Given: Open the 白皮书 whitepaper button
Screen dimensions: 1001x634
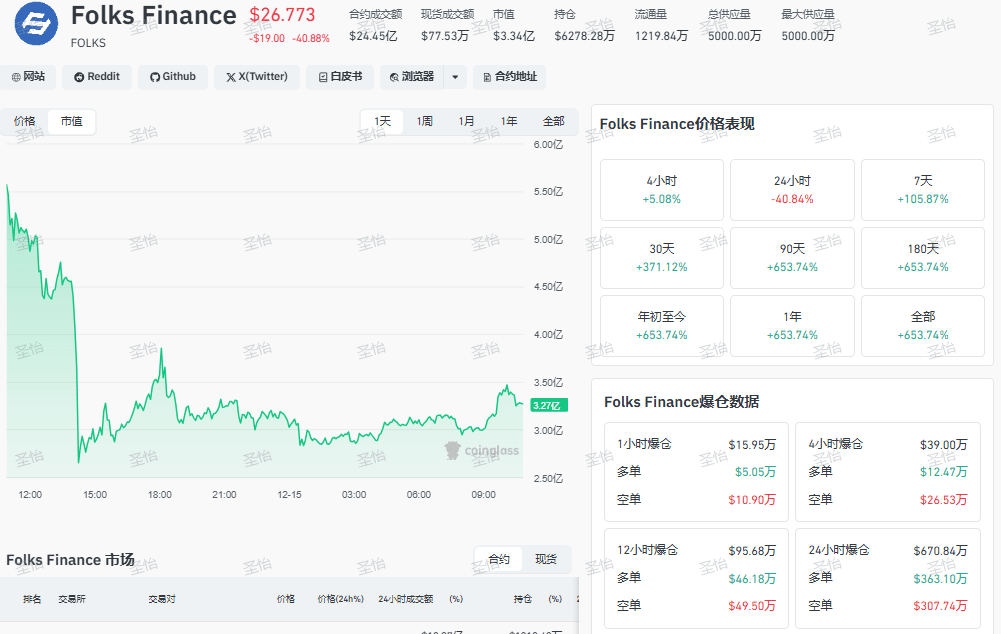Looking at the screenshot, I should (340, 77).
